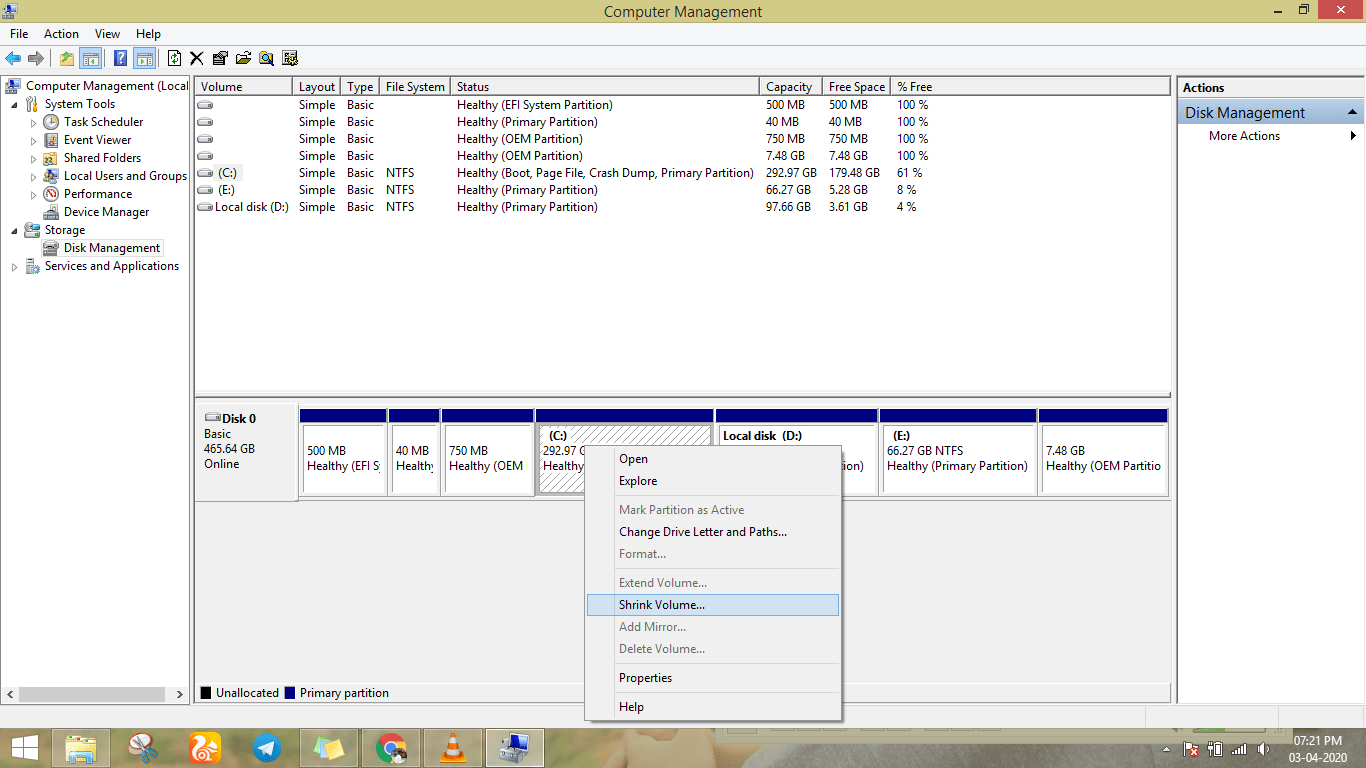
Task: Collapse the System Tools tree node
Action: click(x=14, y=105)
